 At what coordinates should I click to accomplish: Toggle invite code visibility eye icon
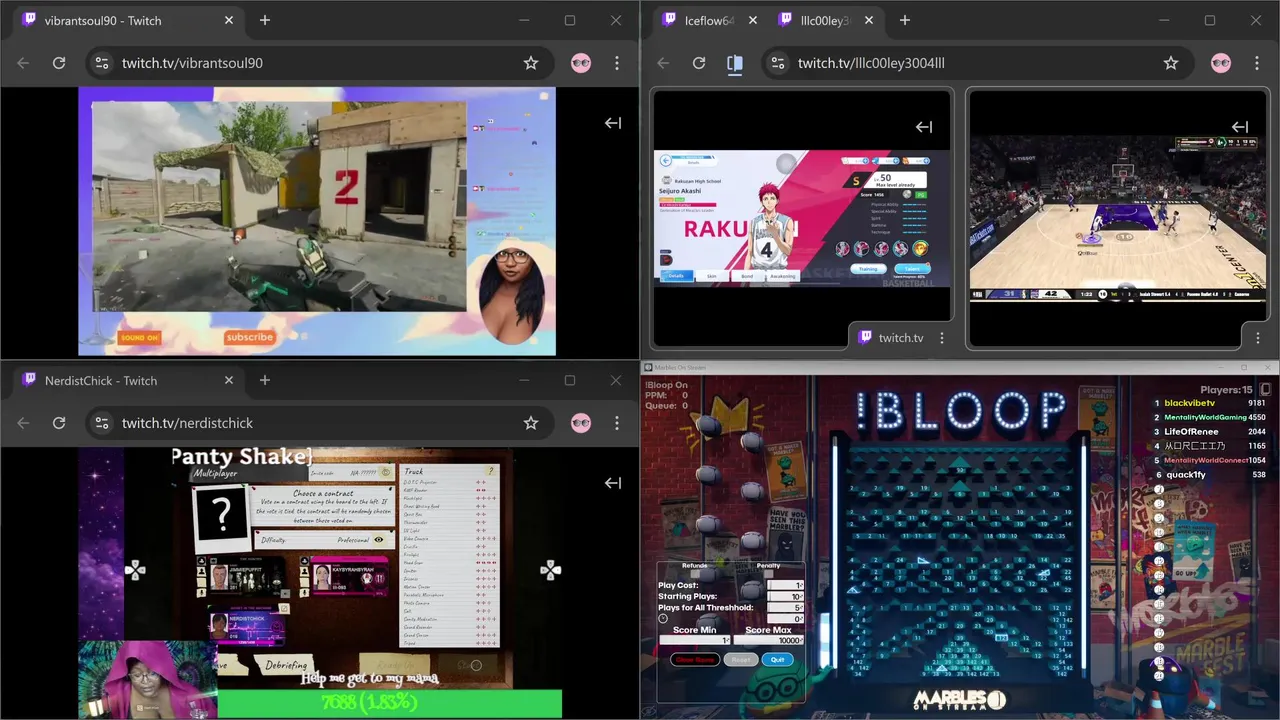[385, 472]
